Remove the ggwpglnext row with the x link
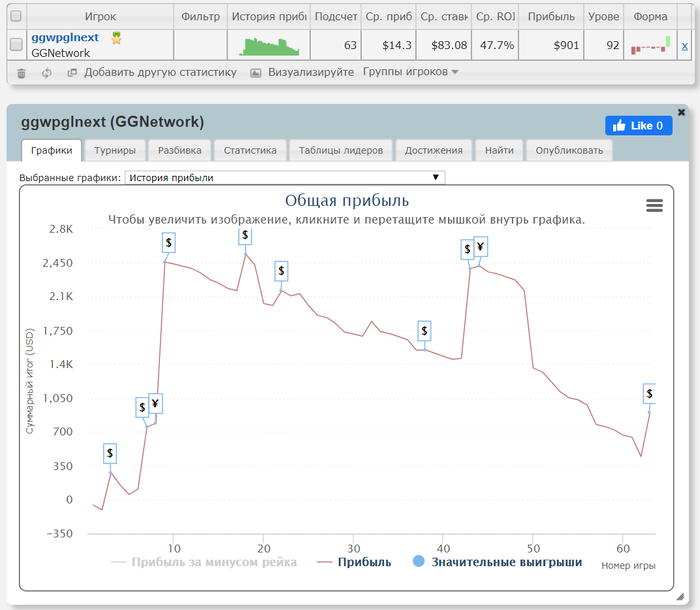700x610 pixels. pyautogui.click(x=684, y=46)
